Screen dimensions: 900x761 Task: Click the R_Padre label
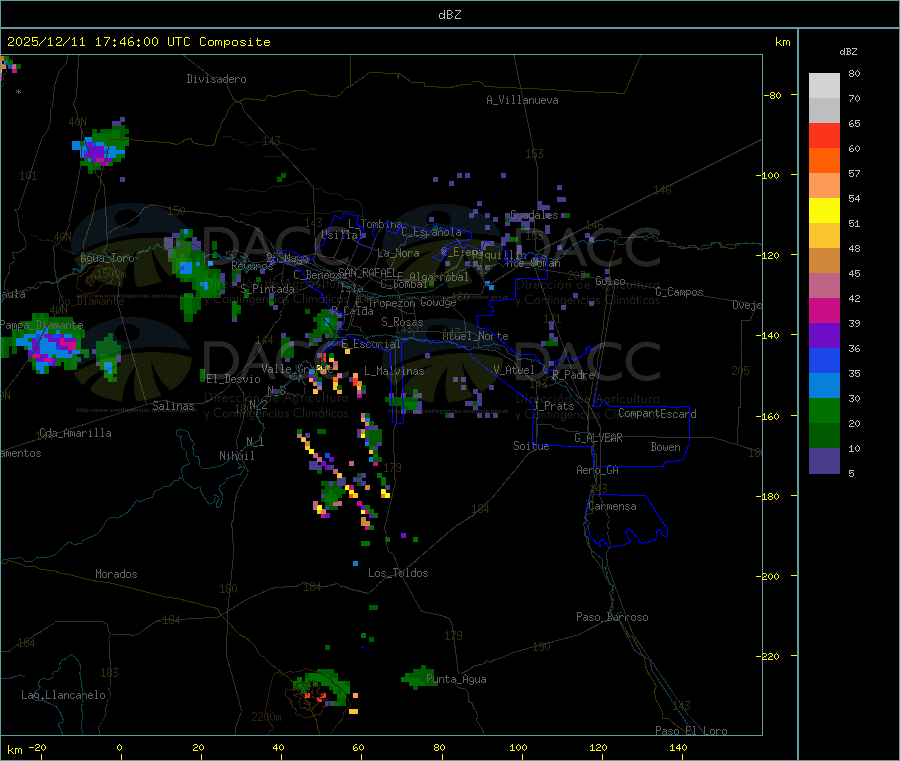tap(573, 375)
